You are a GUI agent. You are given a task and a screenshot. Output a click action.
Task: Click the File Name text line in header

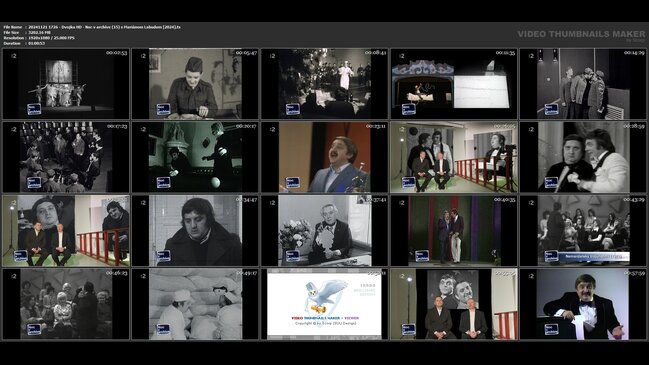pyautogui.click(x=92, y=27)
